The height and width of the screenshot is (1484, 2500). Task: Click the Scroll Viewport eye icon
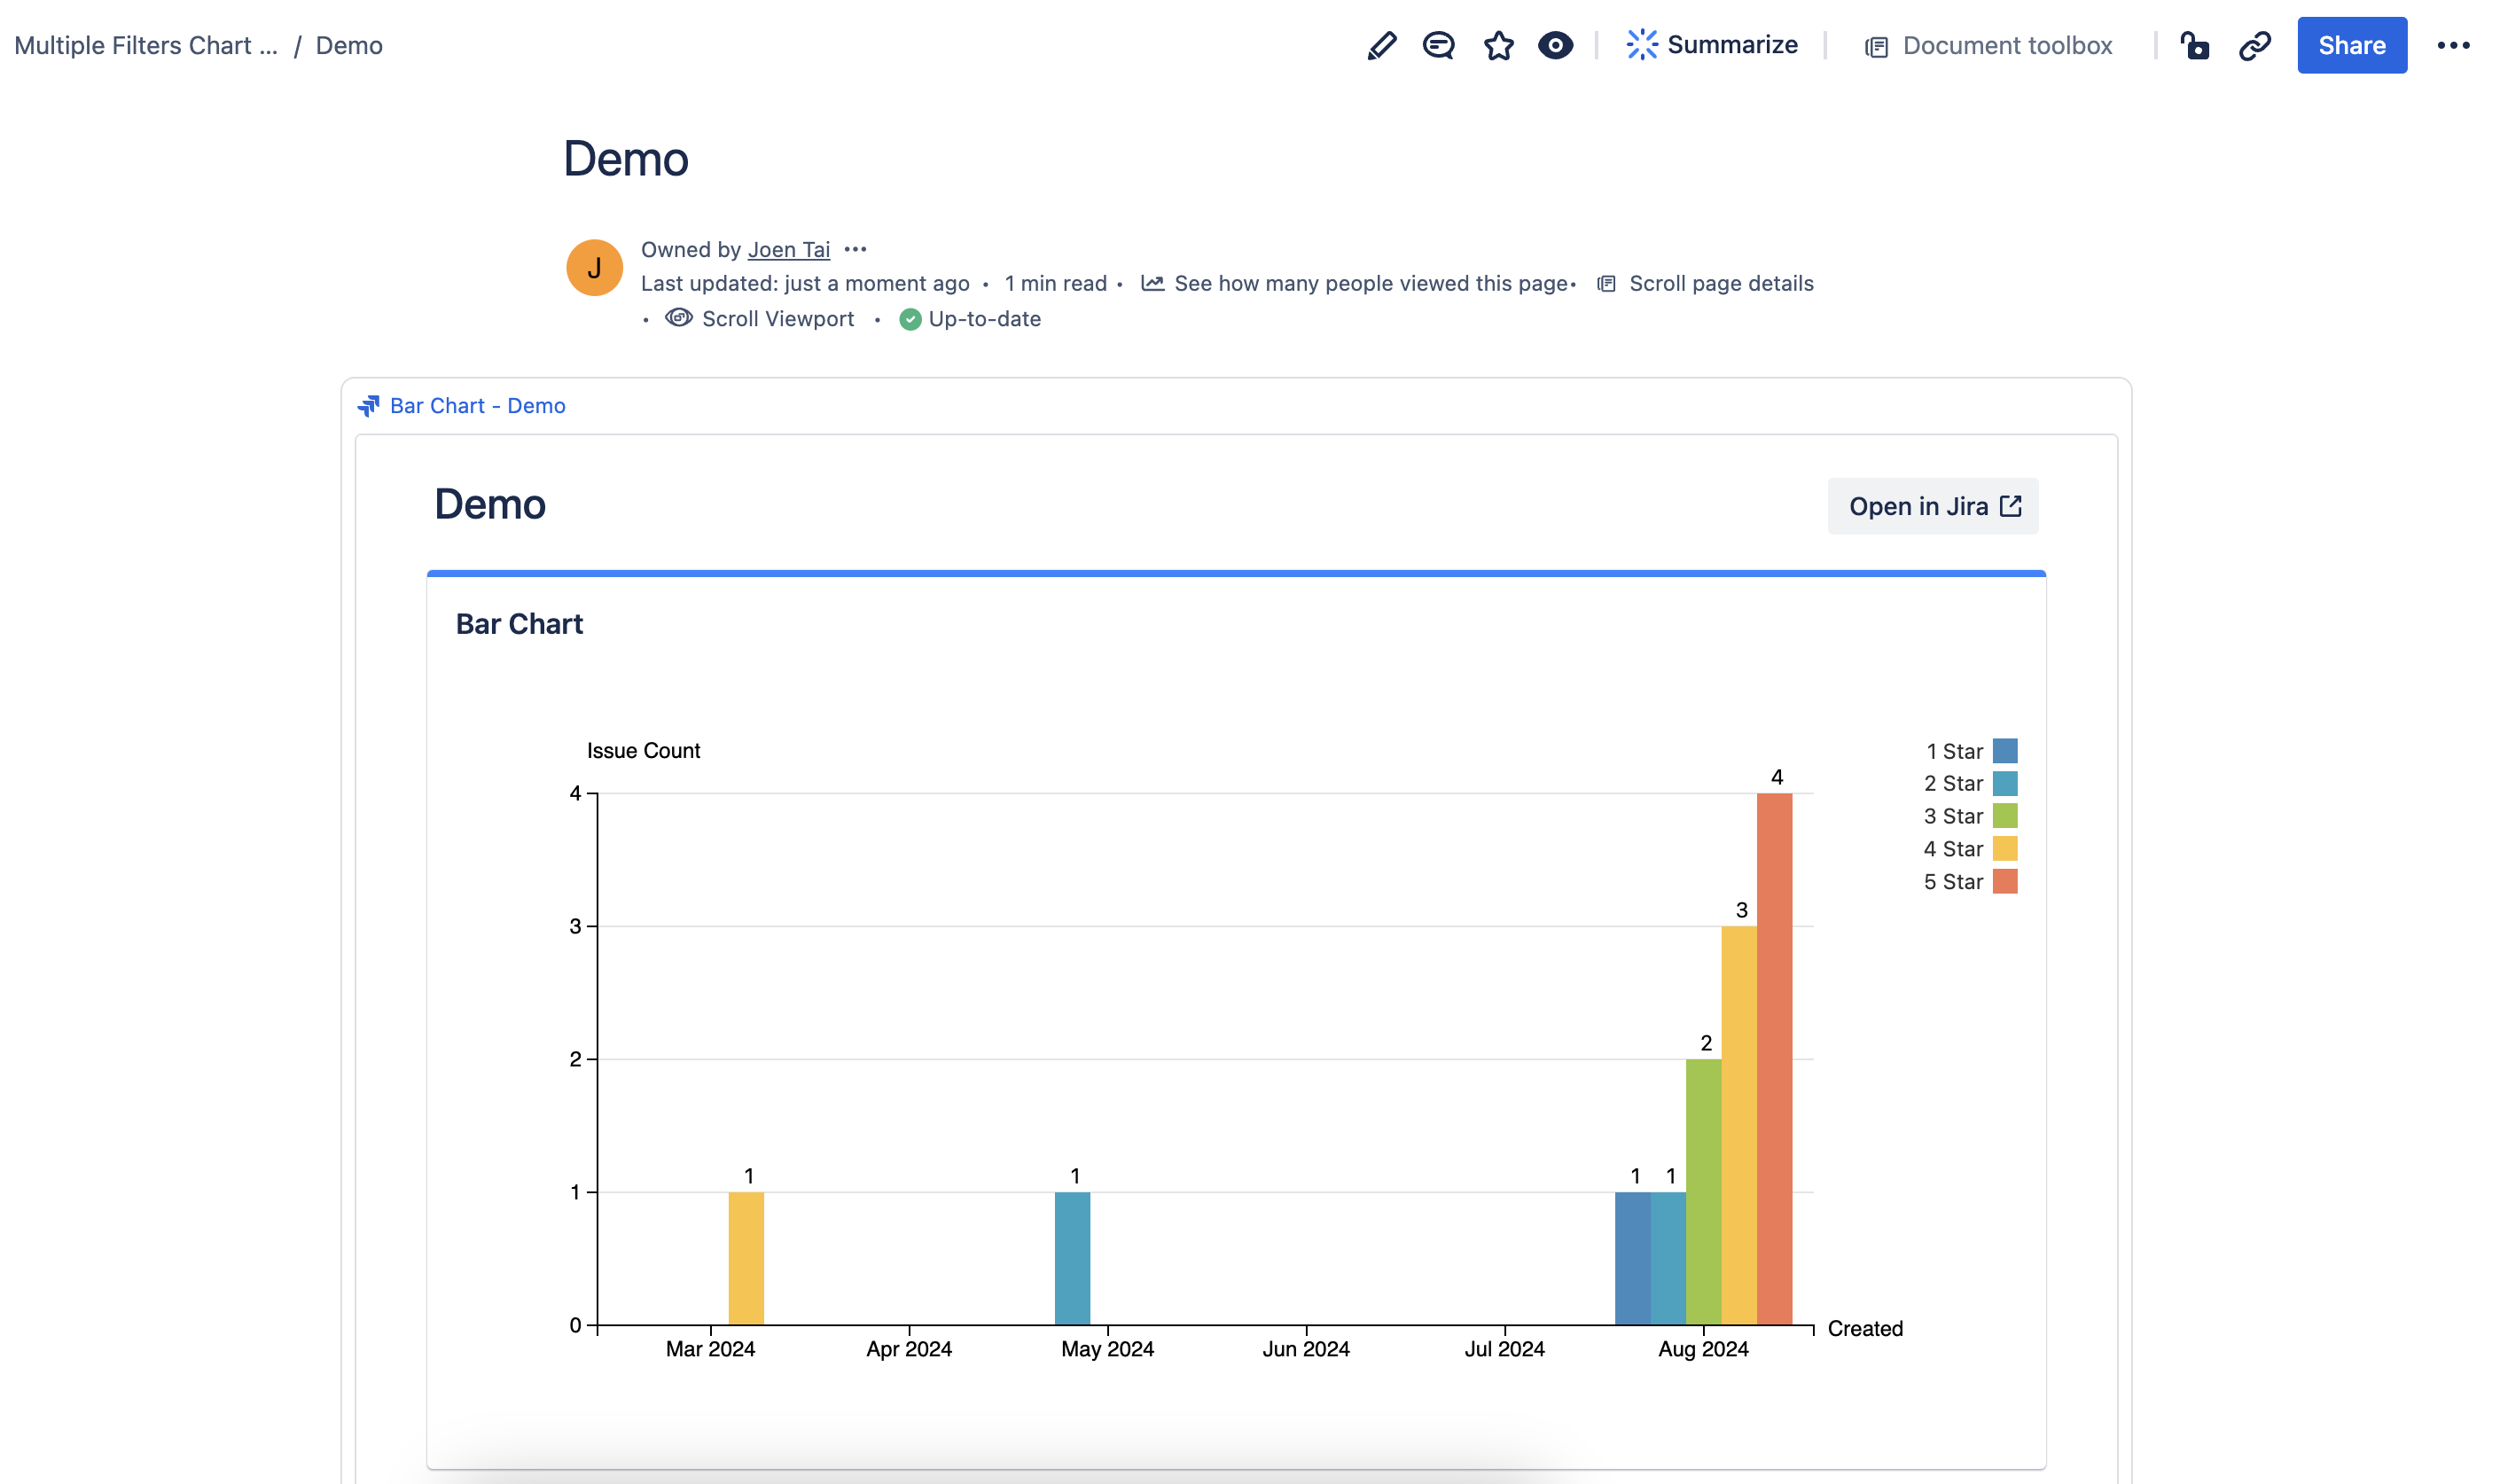(679, 318)
